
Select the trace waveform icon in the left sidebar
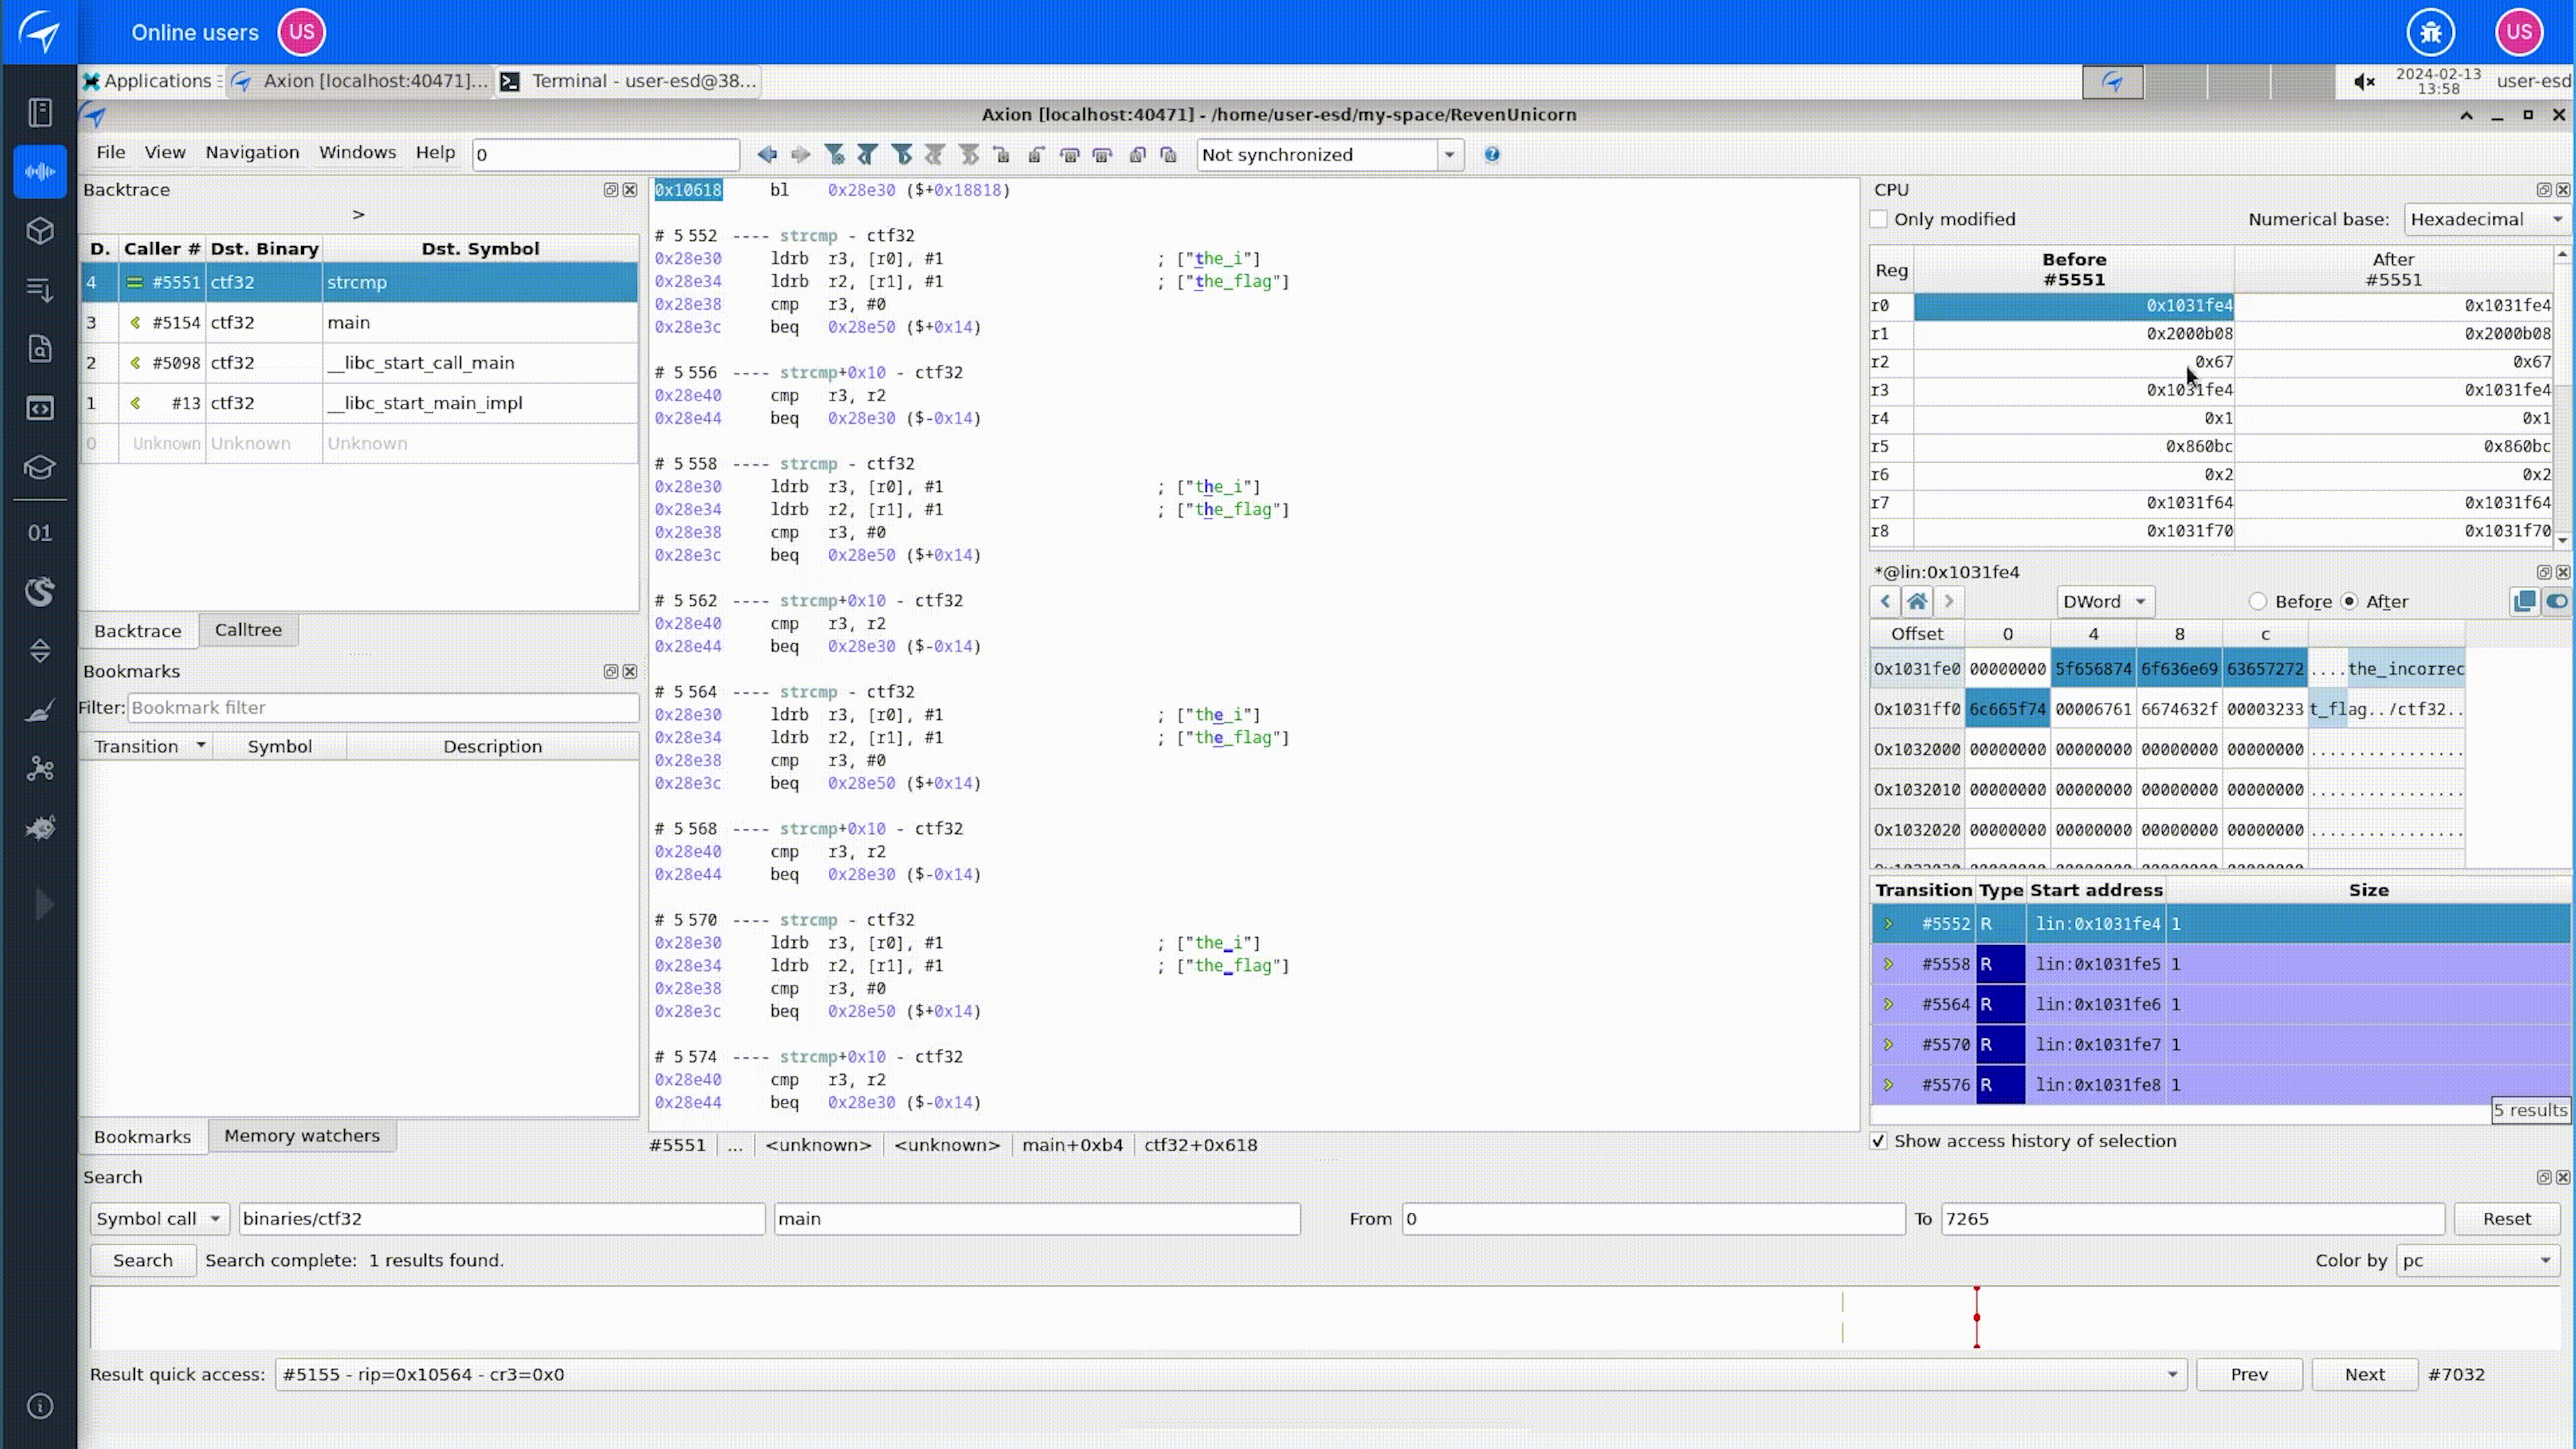[x=39, y=171]
